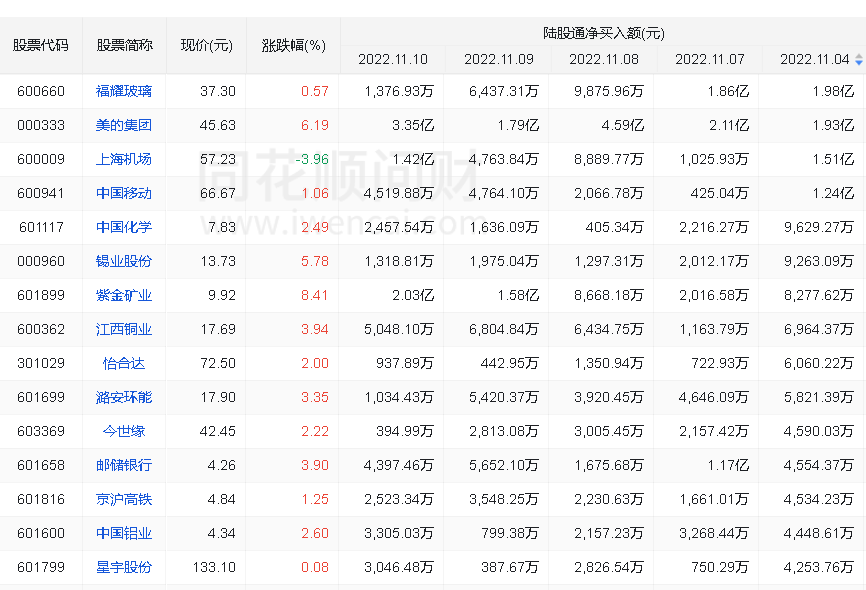Click the 股票简称 column header
Viewport: 866px width, 590px height.
tap(124, 45)
